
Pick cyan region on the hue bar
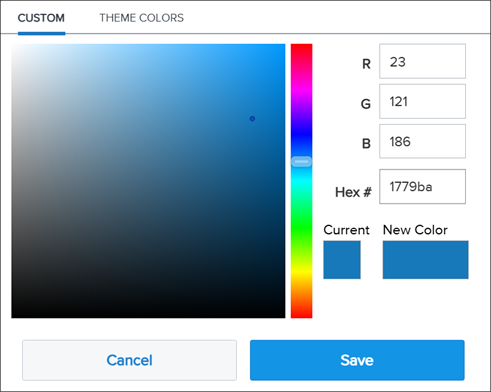pyautogui.click(x=302, y=181)
